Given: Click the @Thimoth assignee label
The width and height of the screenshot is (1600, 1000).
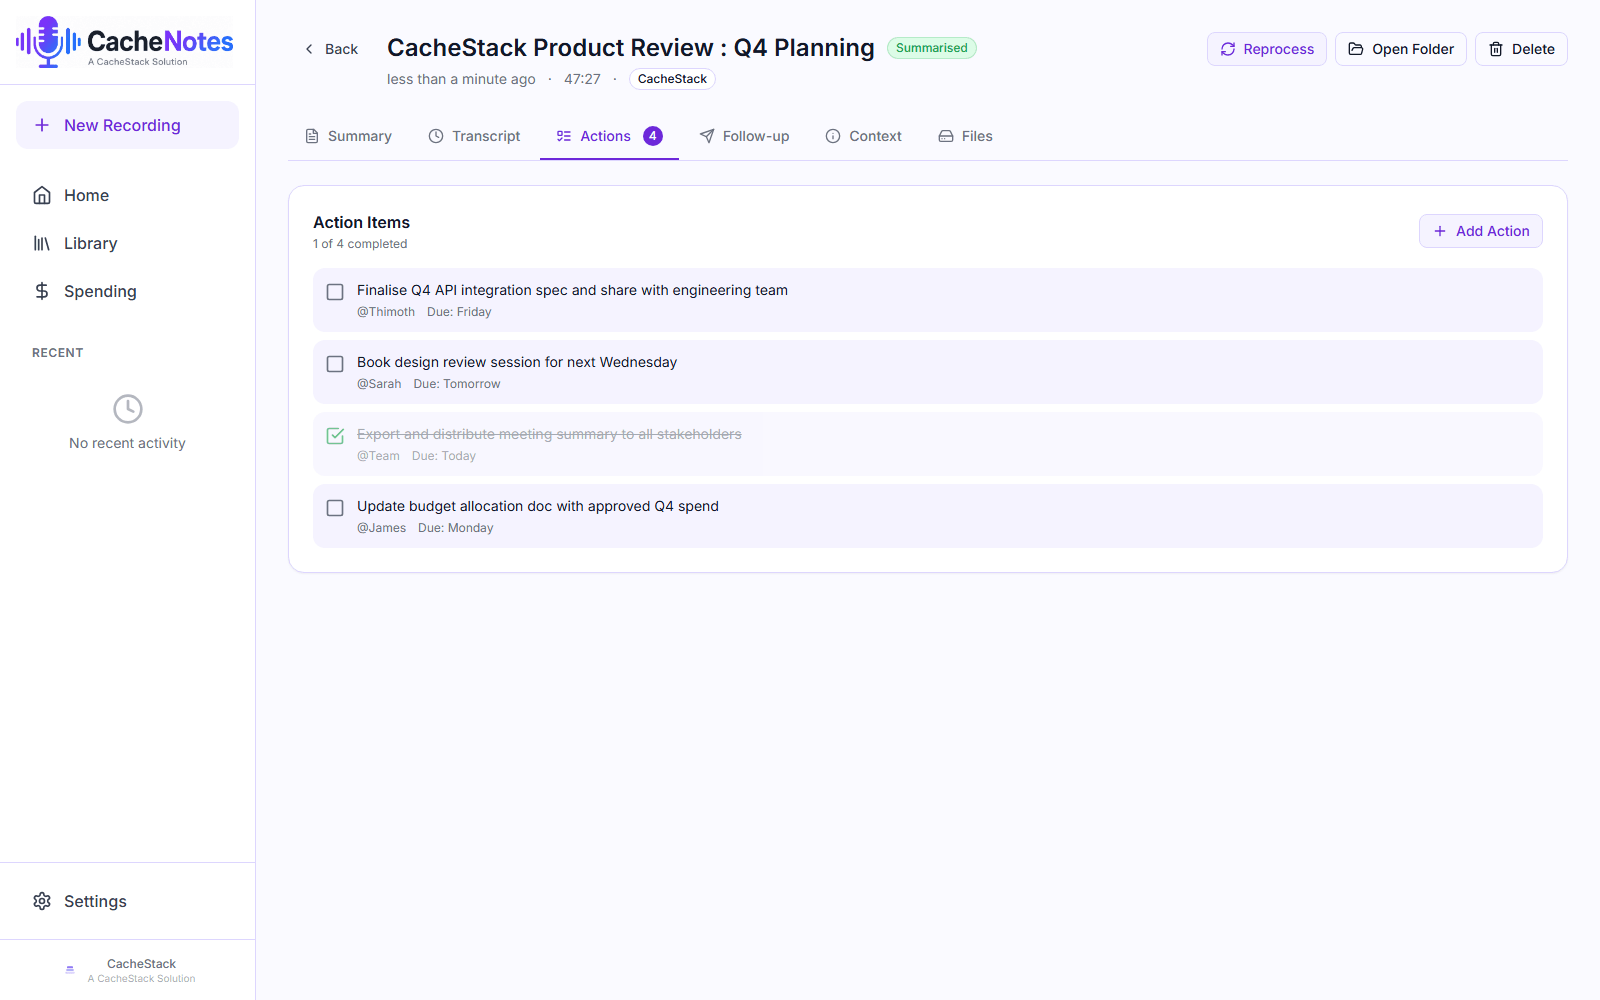Looking at the screenshot, I should pyautogui.click(x=386, y=312).
